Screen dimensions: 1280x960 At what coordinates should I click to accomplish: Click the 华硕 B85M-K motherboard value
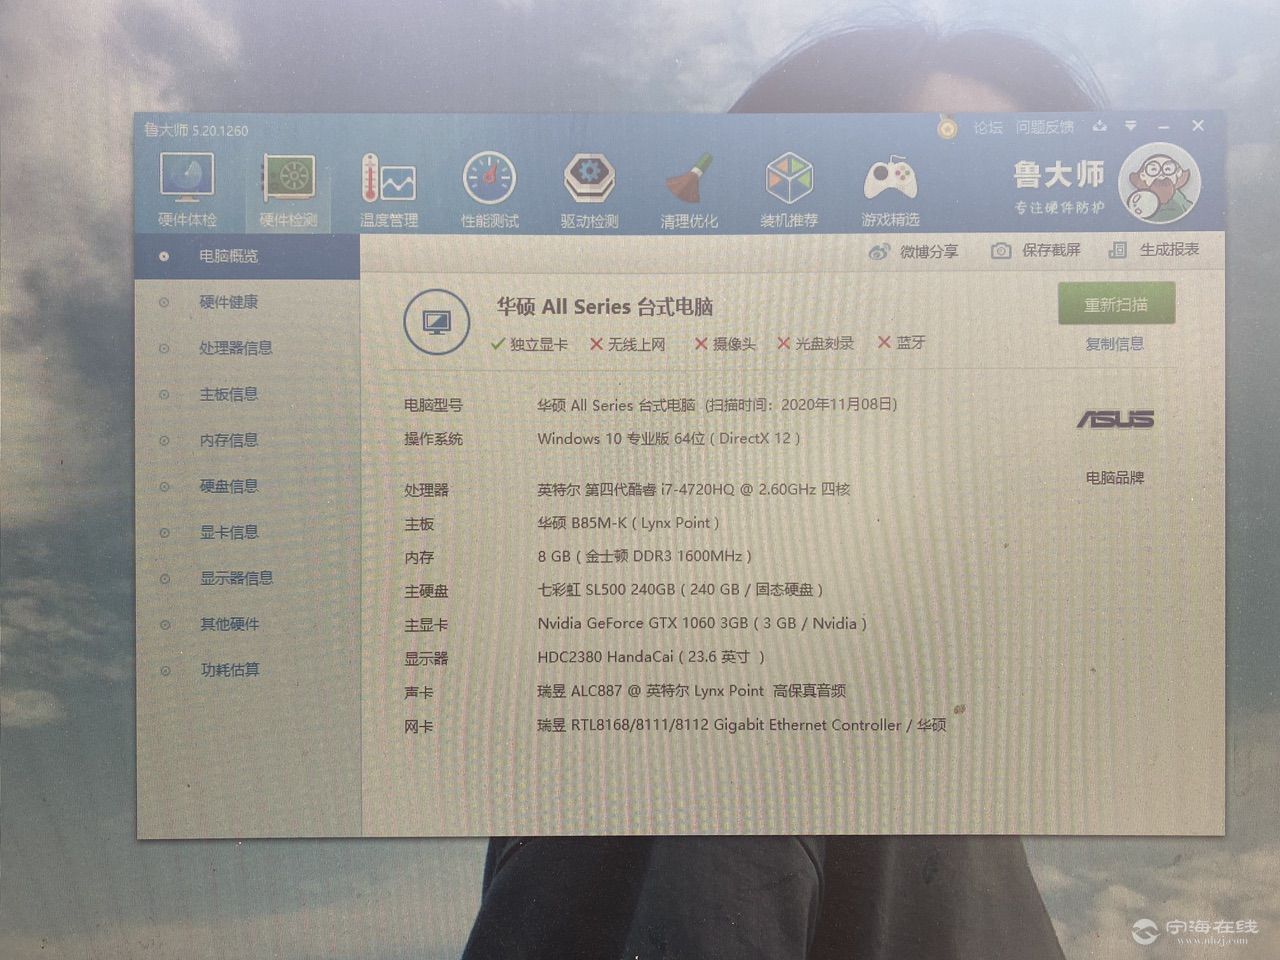point(628,523)
